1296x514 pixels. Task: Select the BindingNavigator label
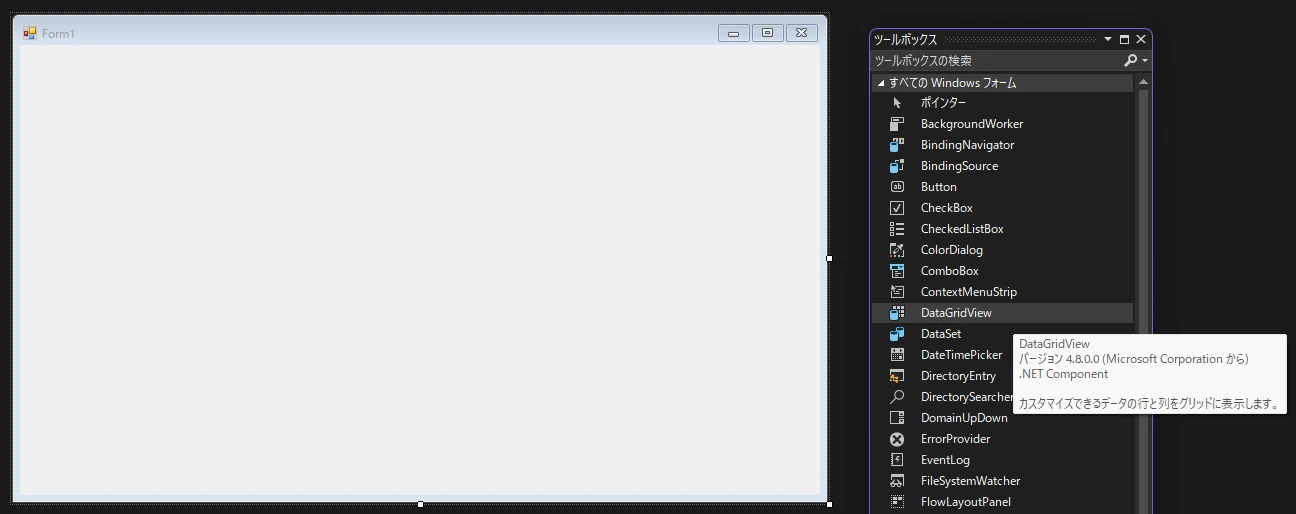coord(967,145)
